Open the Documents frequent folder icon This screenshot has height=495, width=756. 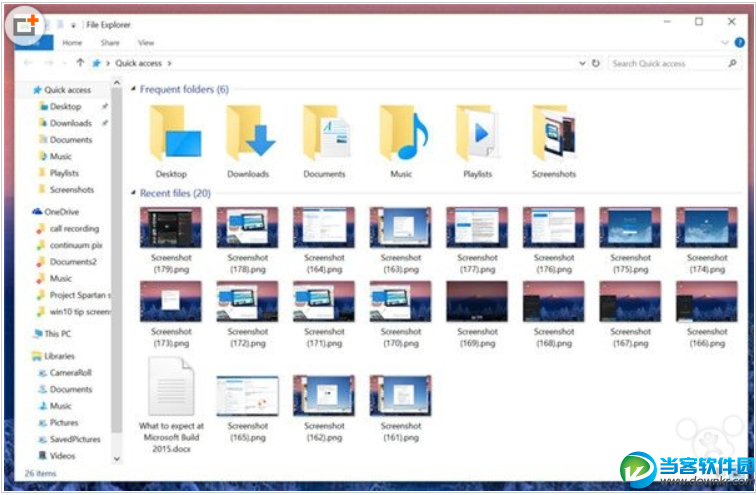[x=326, y=133]
